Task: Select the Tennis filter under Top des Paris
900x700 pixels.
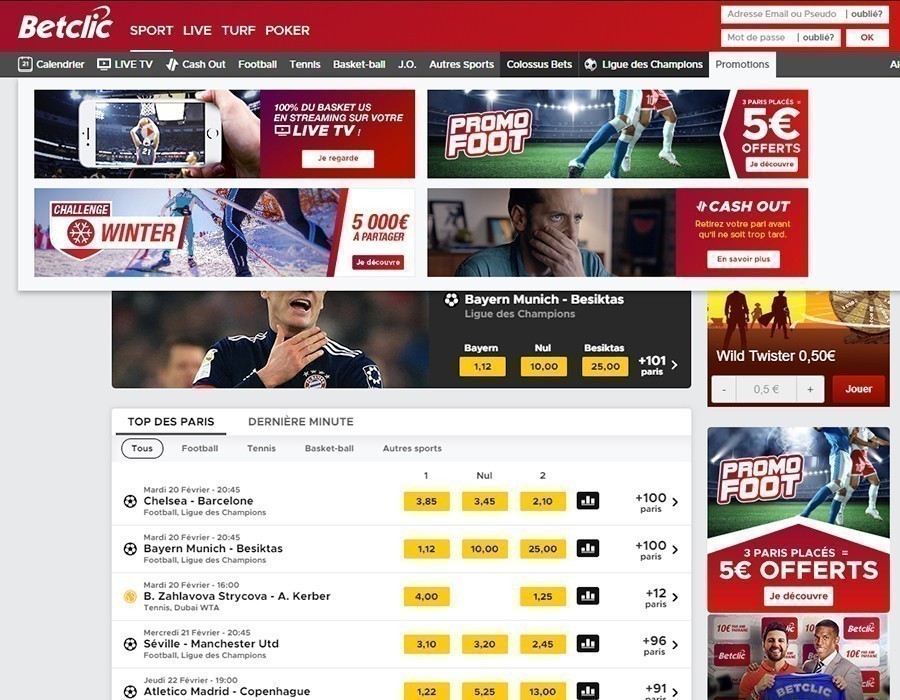Action: click(261, 448)
